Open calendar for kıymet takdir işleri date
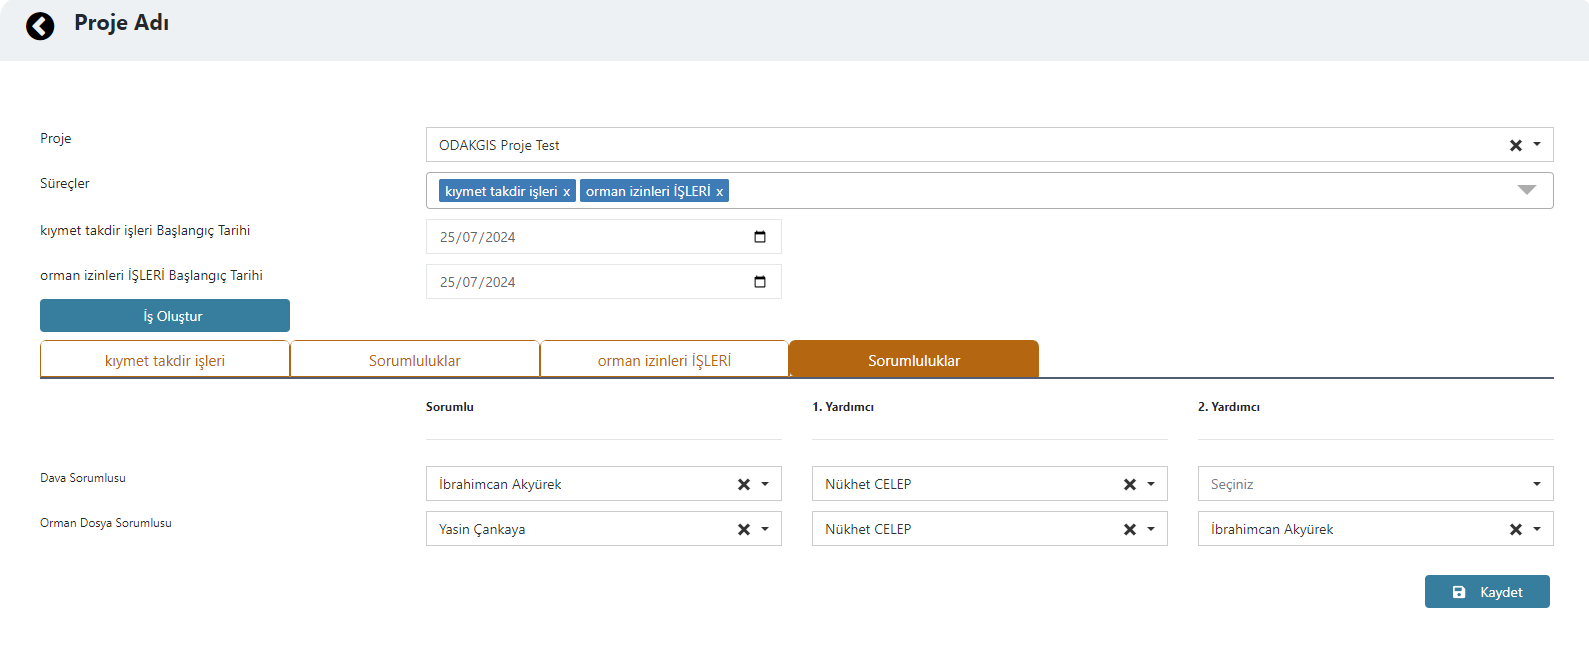This screenshot has width=1589, height=659. [760, 237]
